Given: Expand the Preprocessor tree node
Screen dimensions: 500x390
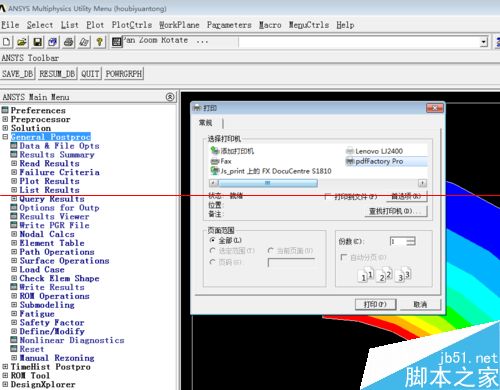Looking at the screenshot, I should [x=5, y=119].
